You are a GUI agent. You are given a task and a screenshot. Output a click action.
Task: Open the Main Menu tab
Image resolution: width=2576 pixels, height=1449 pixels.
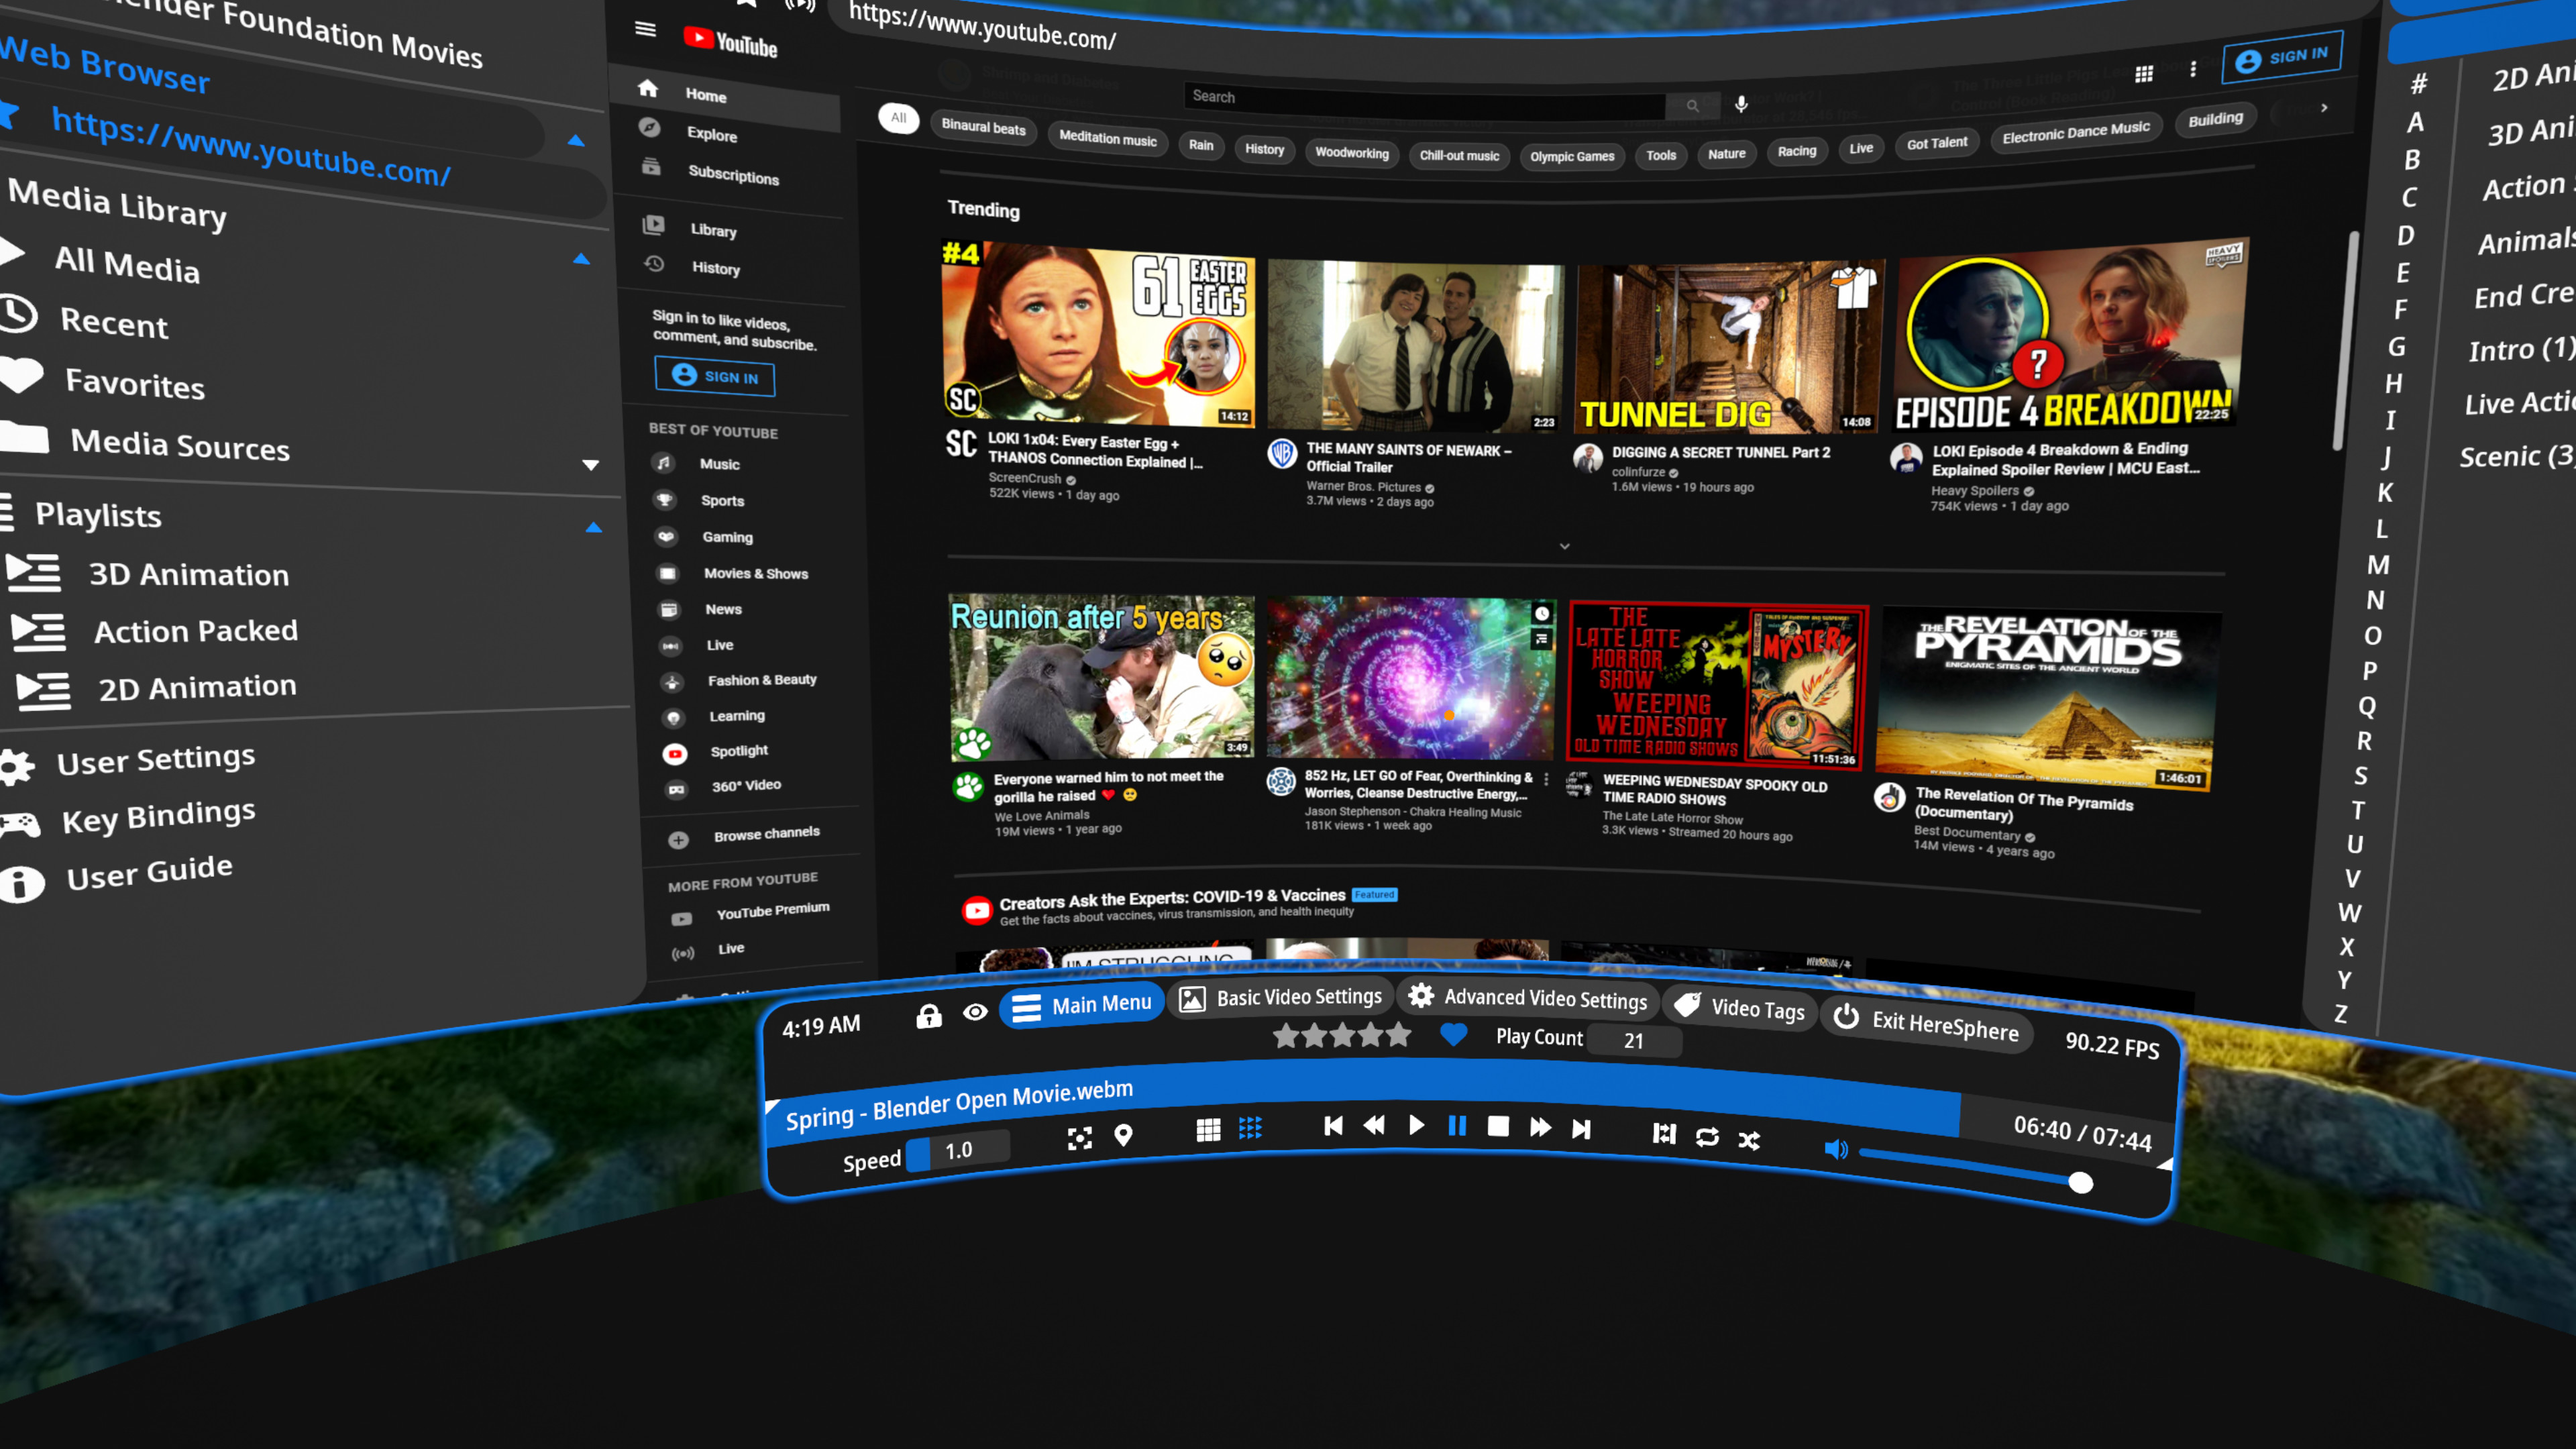(x=1081, y=1005)
